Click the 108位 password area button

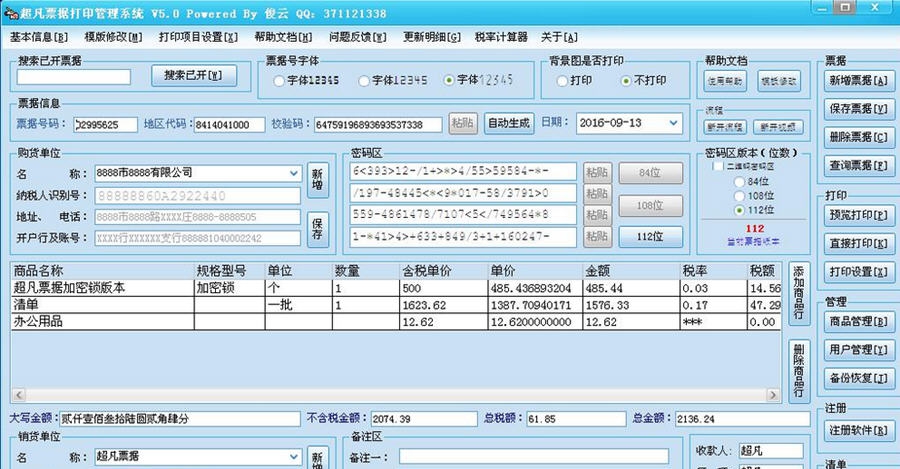pyautogui.click(x=650, y=206)
